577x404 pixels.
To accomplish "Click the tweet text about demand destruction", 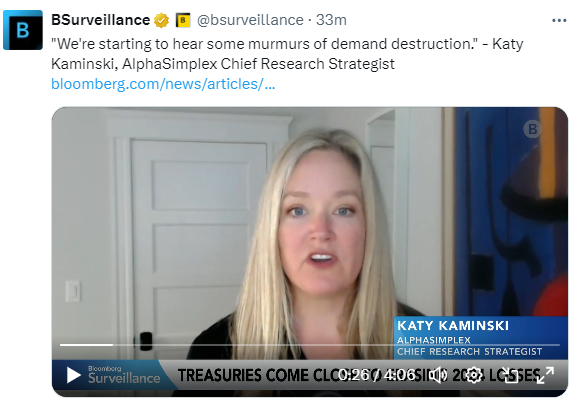I will point(287,54).
